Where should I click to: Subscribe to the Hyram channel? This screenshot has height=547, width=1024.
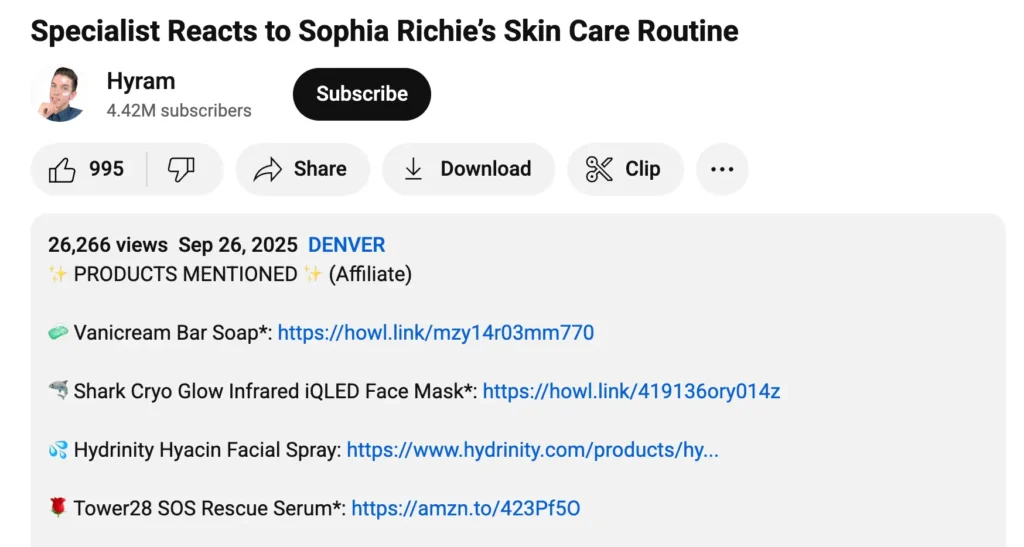coord(362,94)
